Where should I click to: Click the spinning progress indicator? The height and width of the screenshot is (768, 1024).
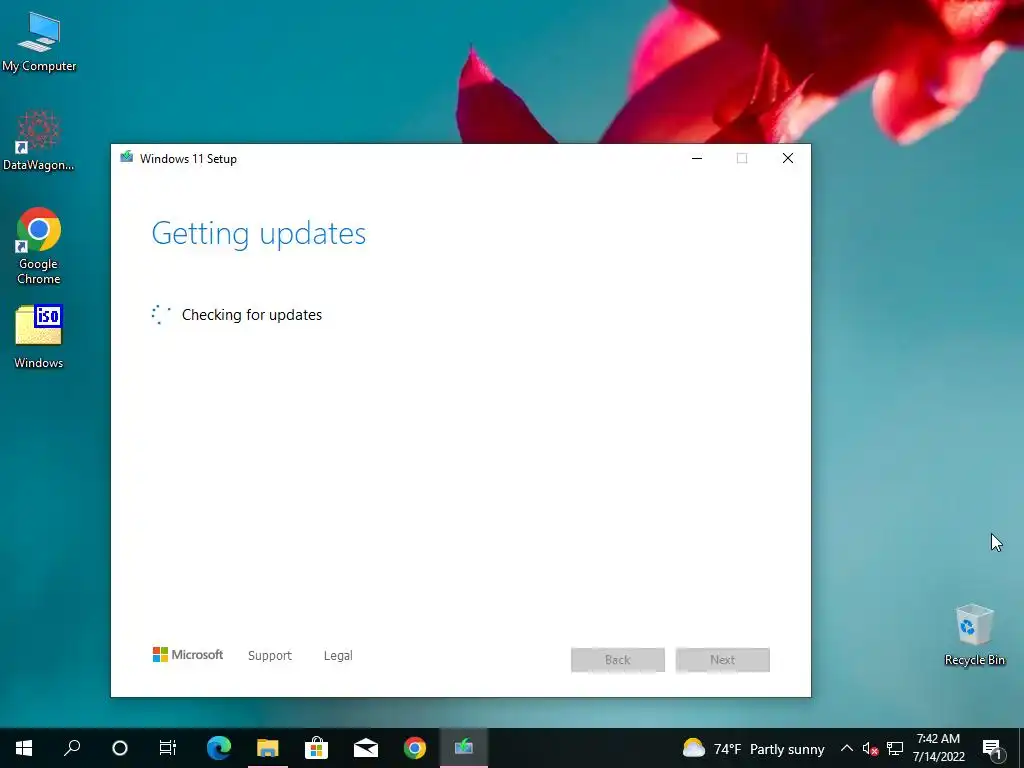tap(161, 315)
